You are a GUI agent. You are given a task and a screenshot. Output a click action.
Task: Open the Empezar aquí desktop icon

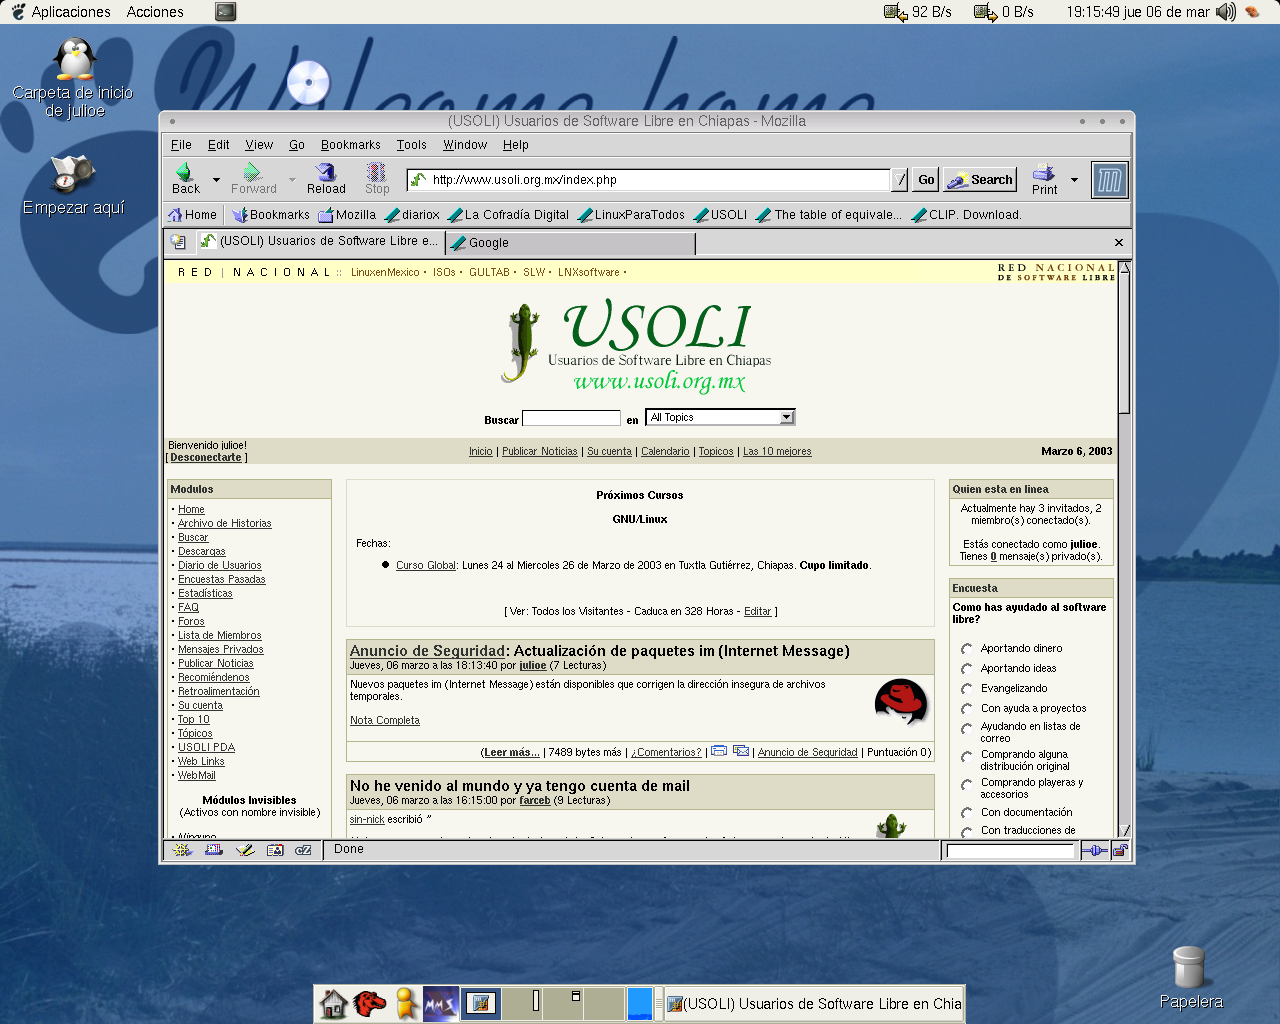[73, 186]
